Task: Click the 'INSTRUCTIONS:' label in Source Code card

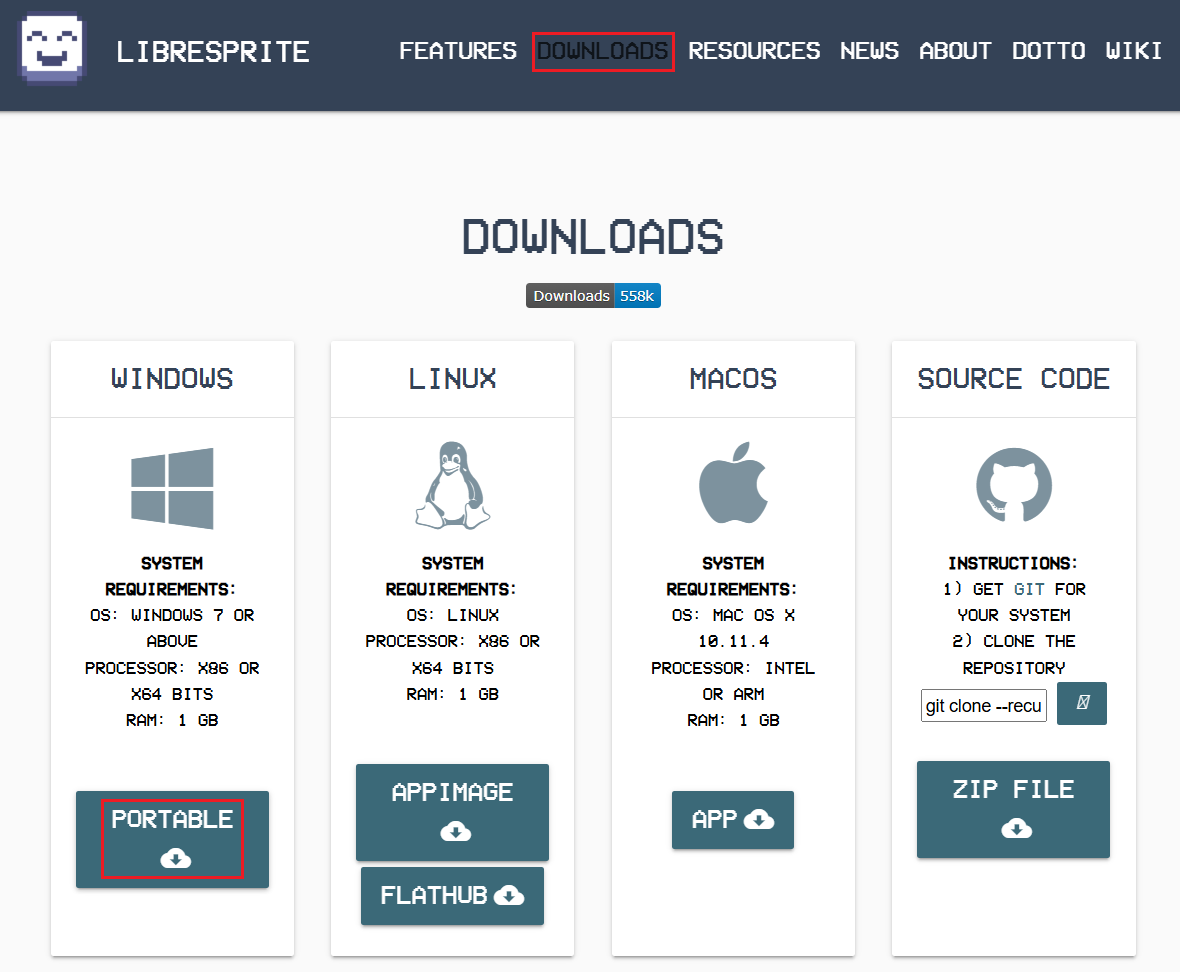Action: 1013,563
